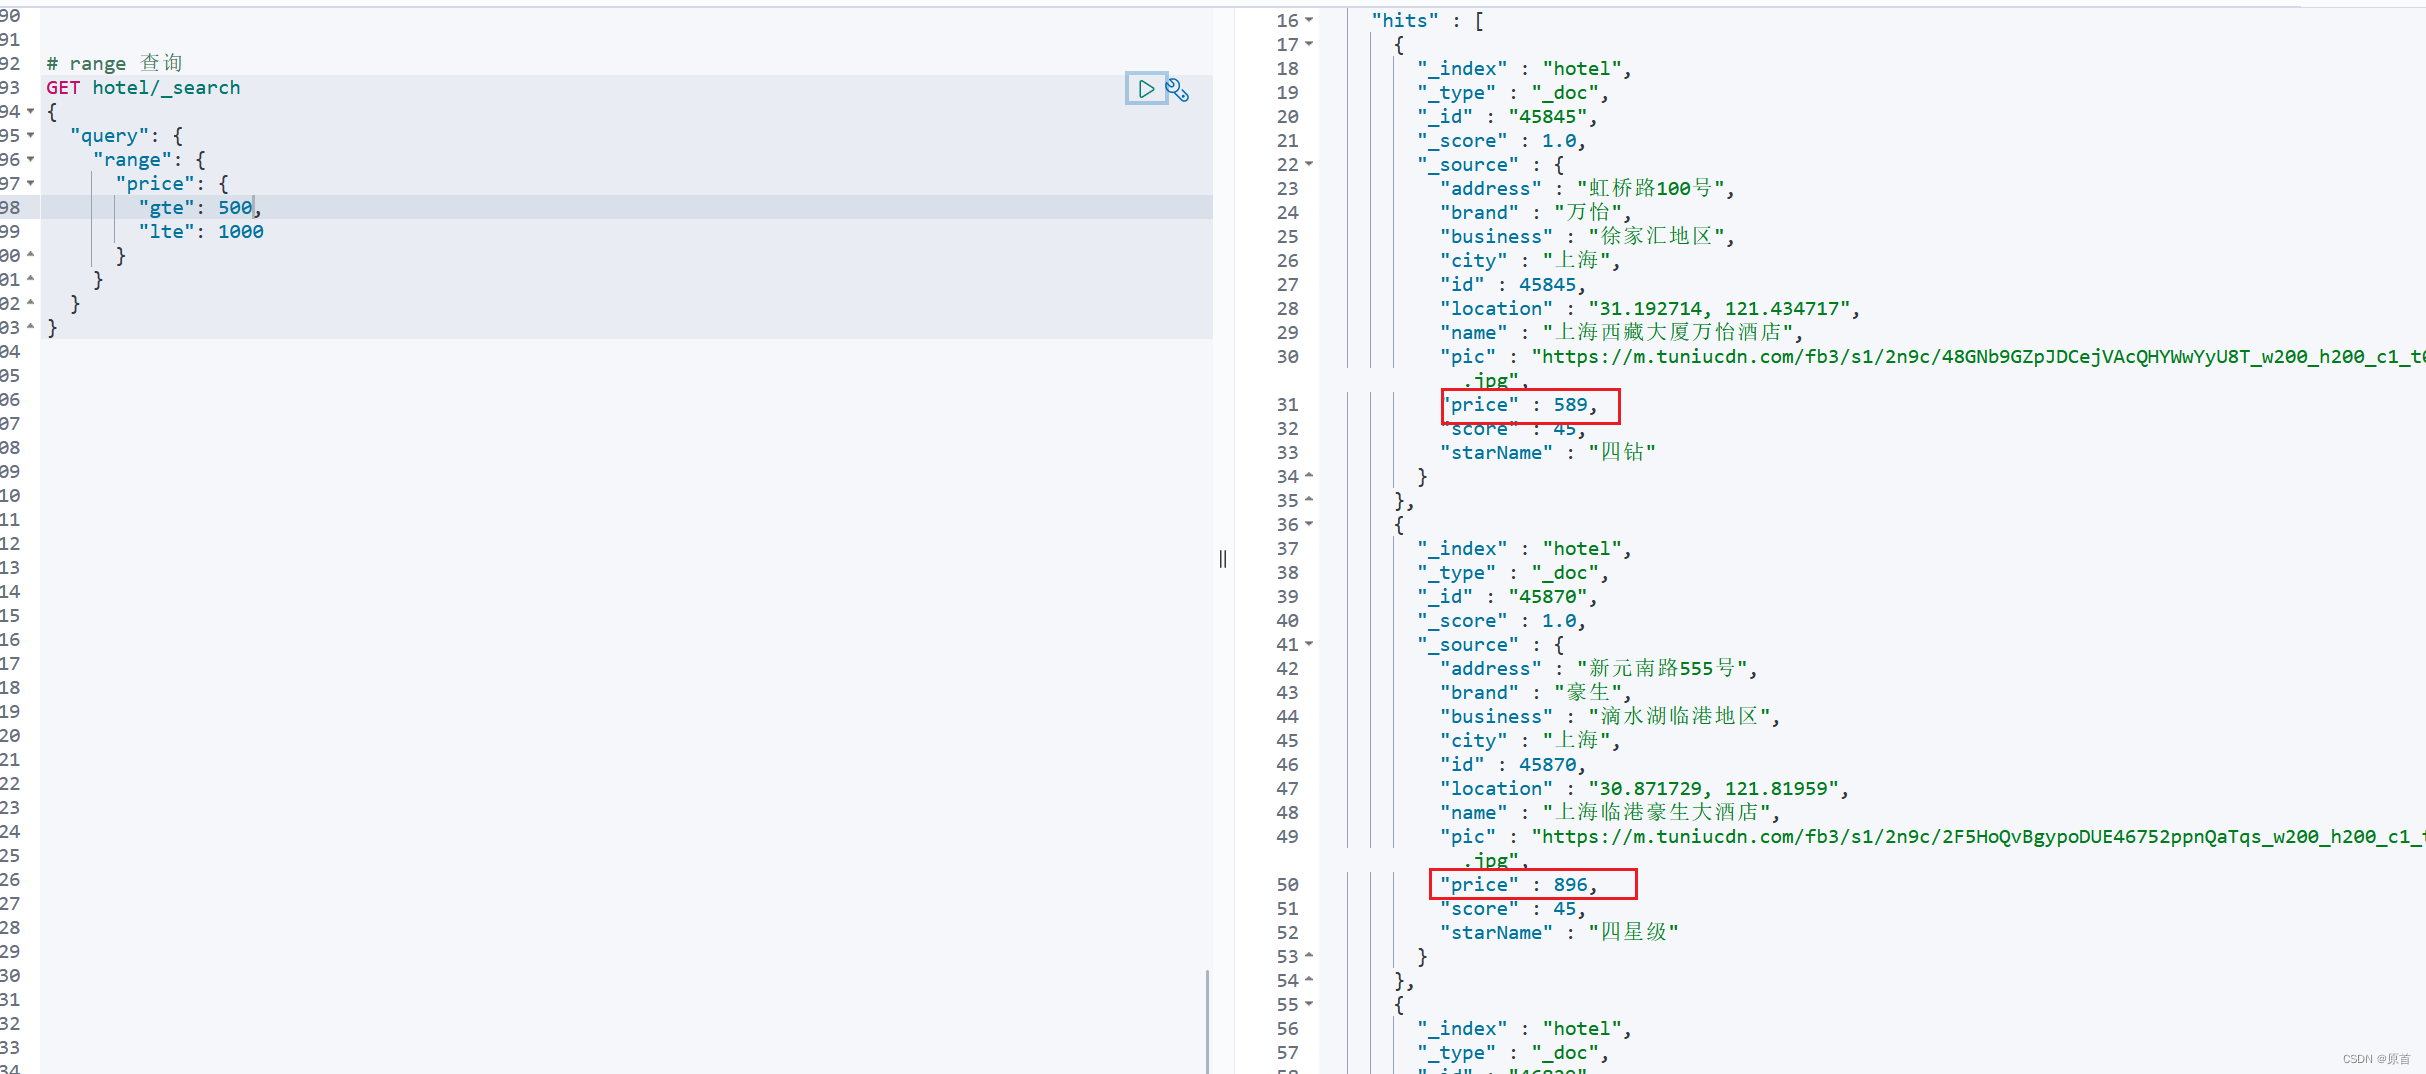Click the pane divider handle between editor and results
The height and width of the screenshot is (1074, 2426).
tap(1223, 559)
